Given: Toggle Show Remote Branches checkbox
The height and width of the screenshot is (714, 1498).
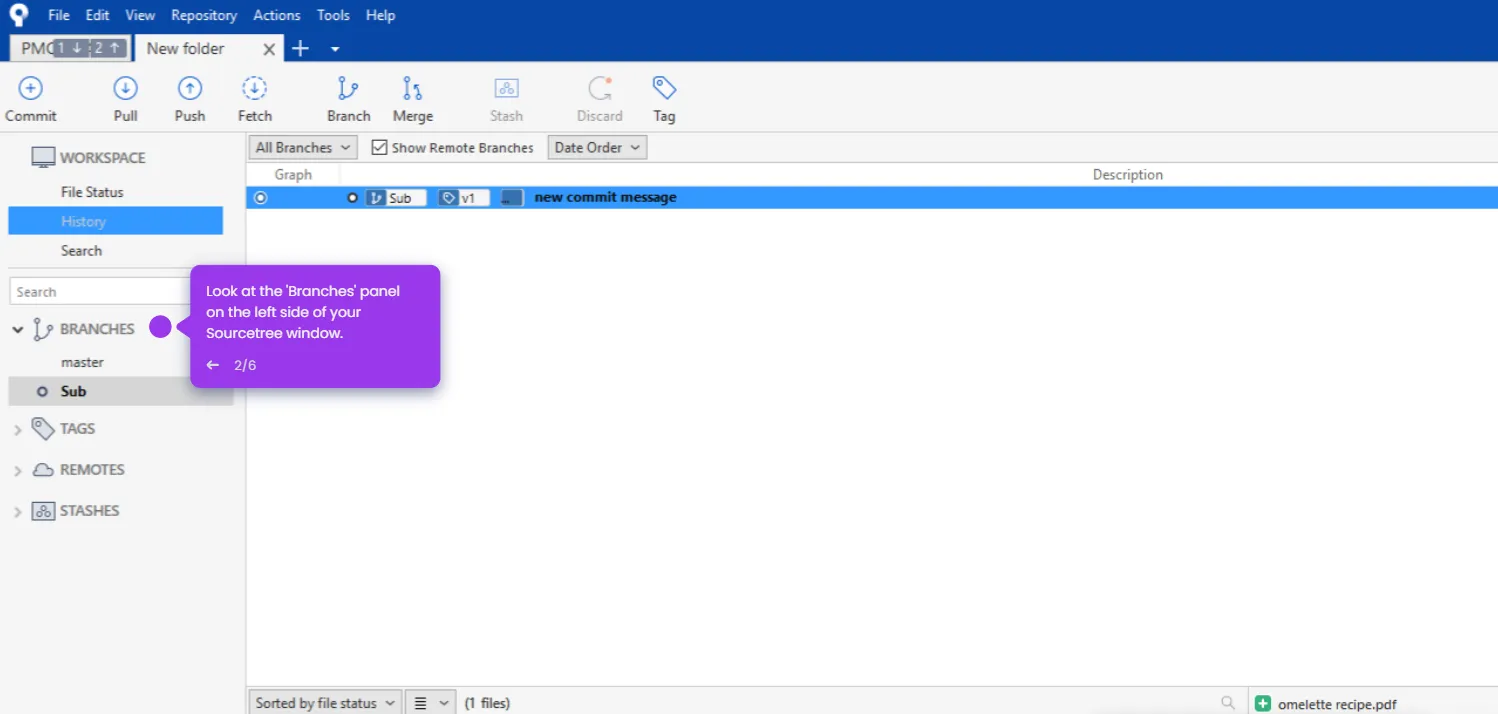Looking at the screenshot, I should [x=379, y=147].
